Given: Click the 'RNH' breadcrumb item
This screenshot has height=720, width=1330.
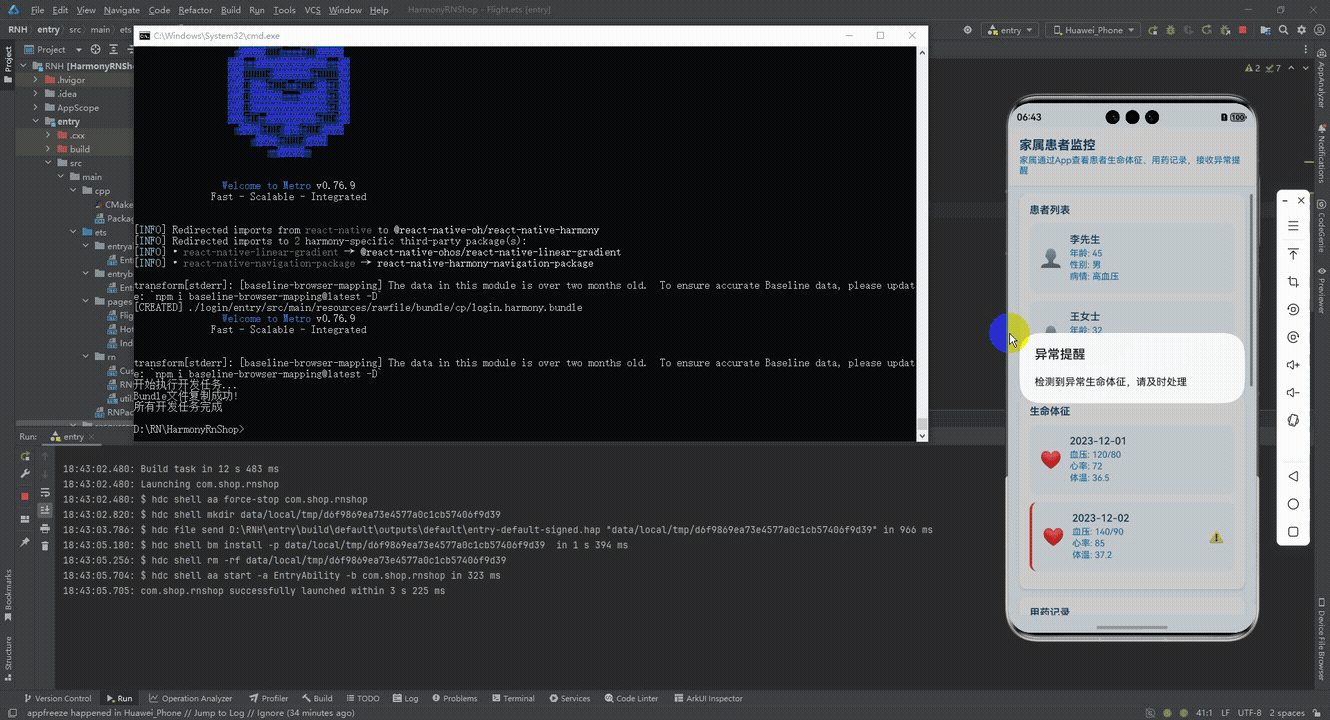Looking at the screenshot, I should 17,30.
